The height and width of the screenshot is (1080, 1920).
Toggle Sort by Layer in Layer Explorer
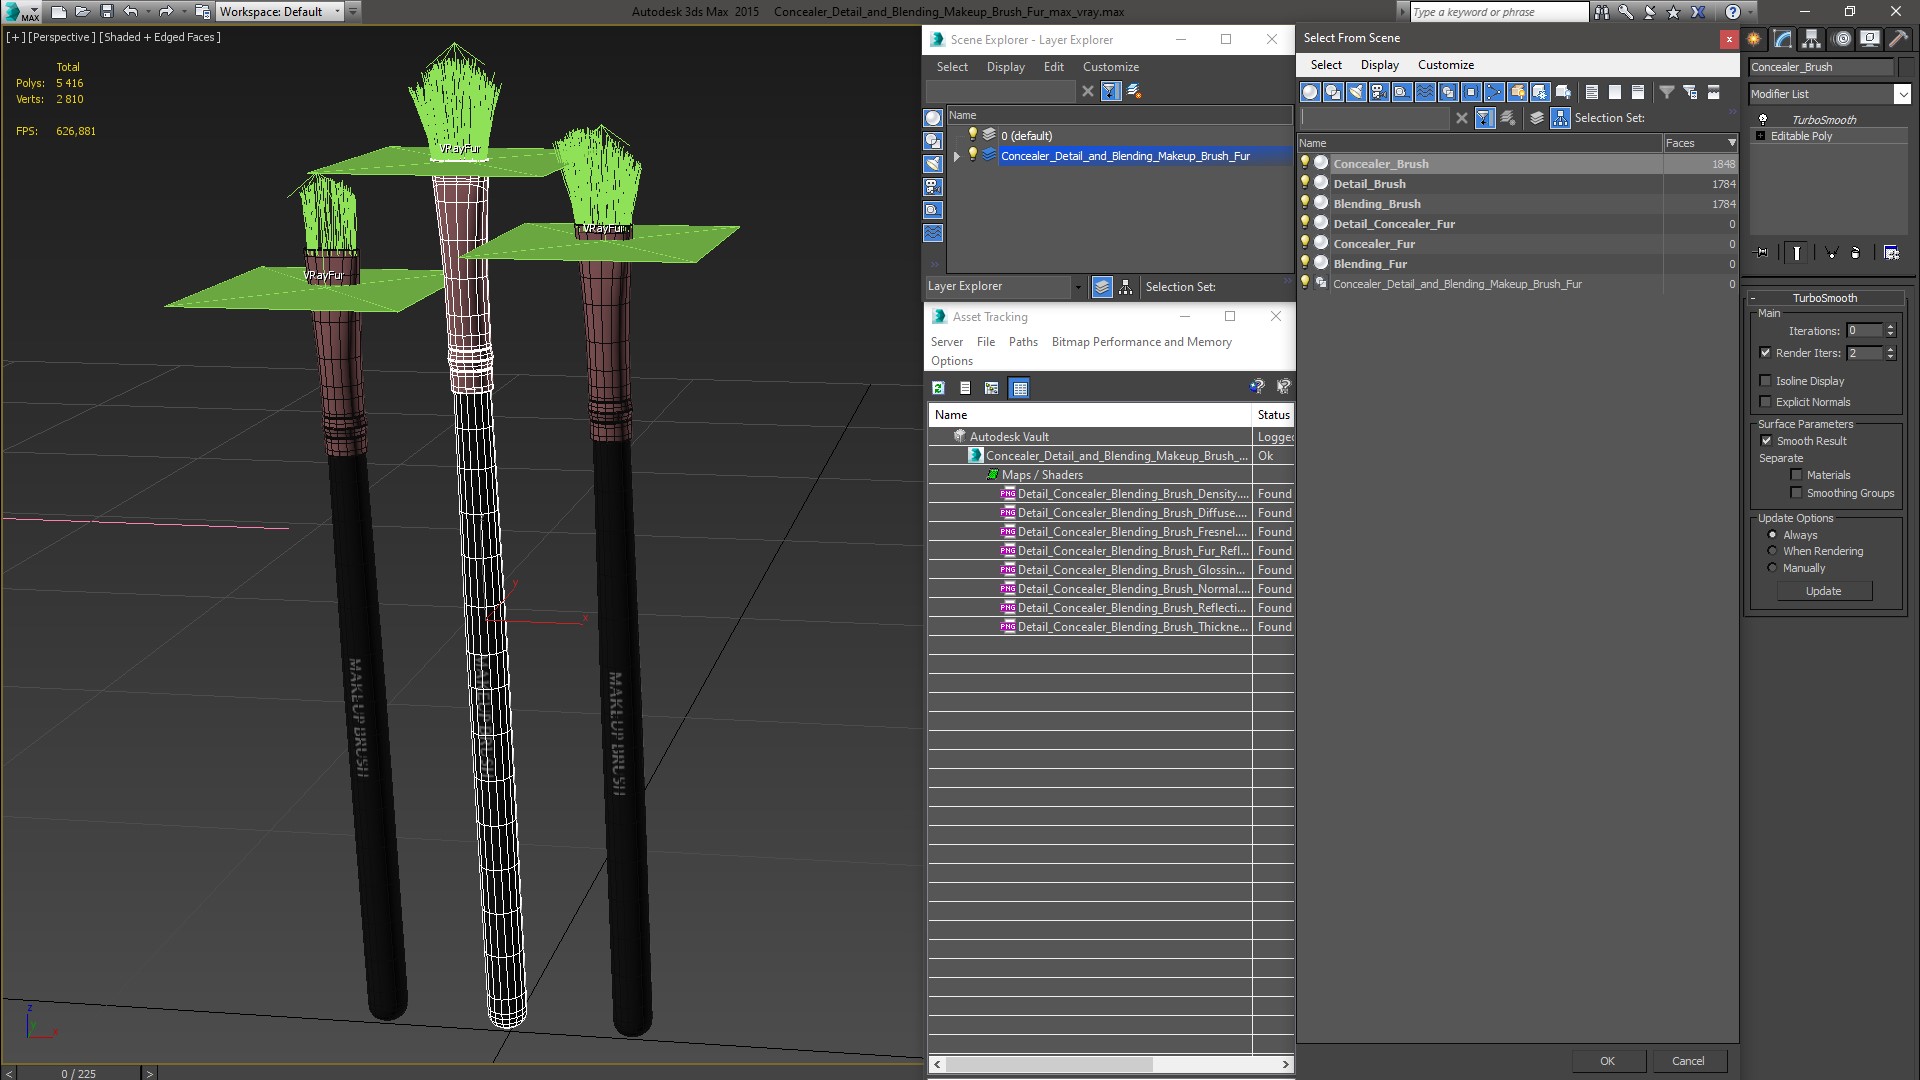coord(1102,287)
